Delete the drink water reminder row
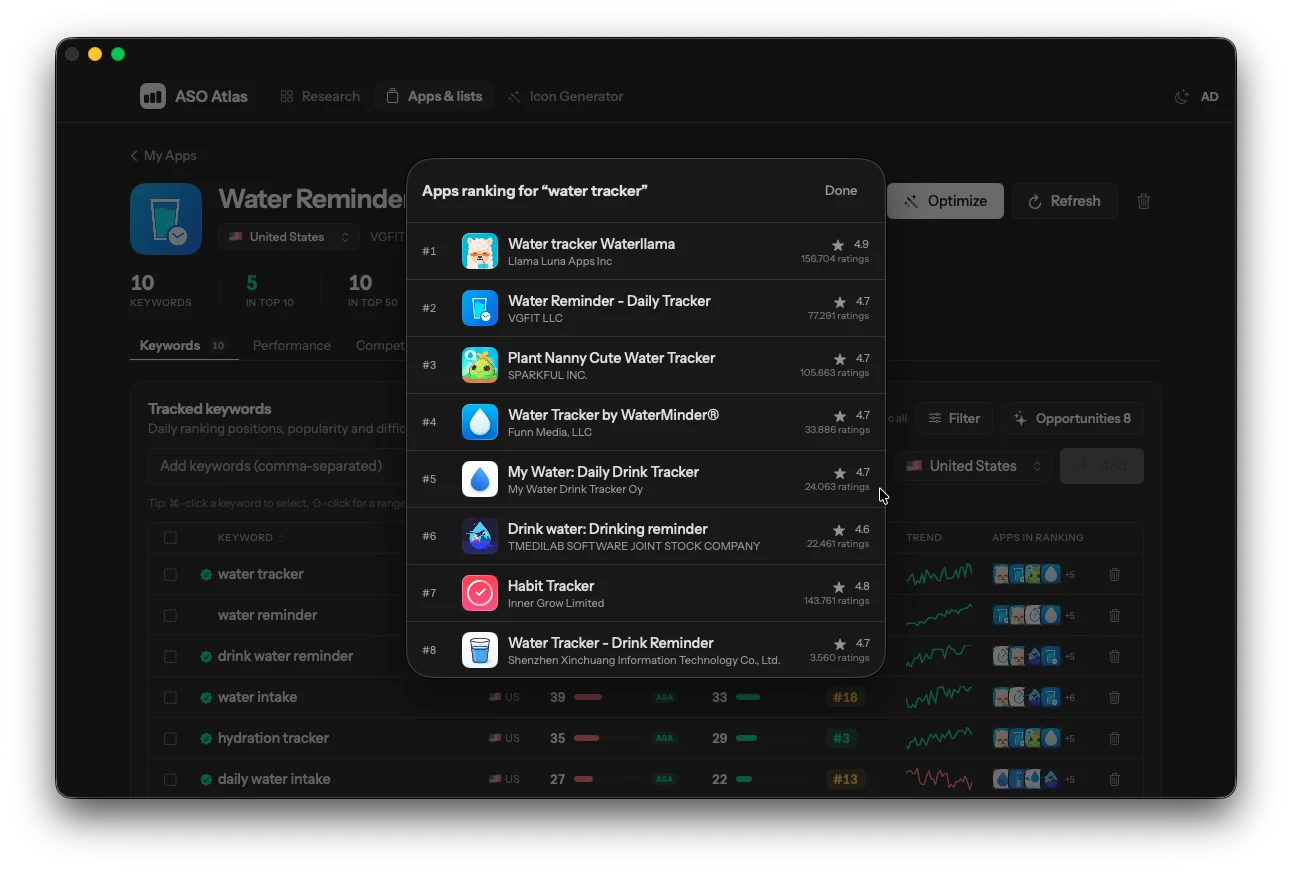 [1115, 657]
